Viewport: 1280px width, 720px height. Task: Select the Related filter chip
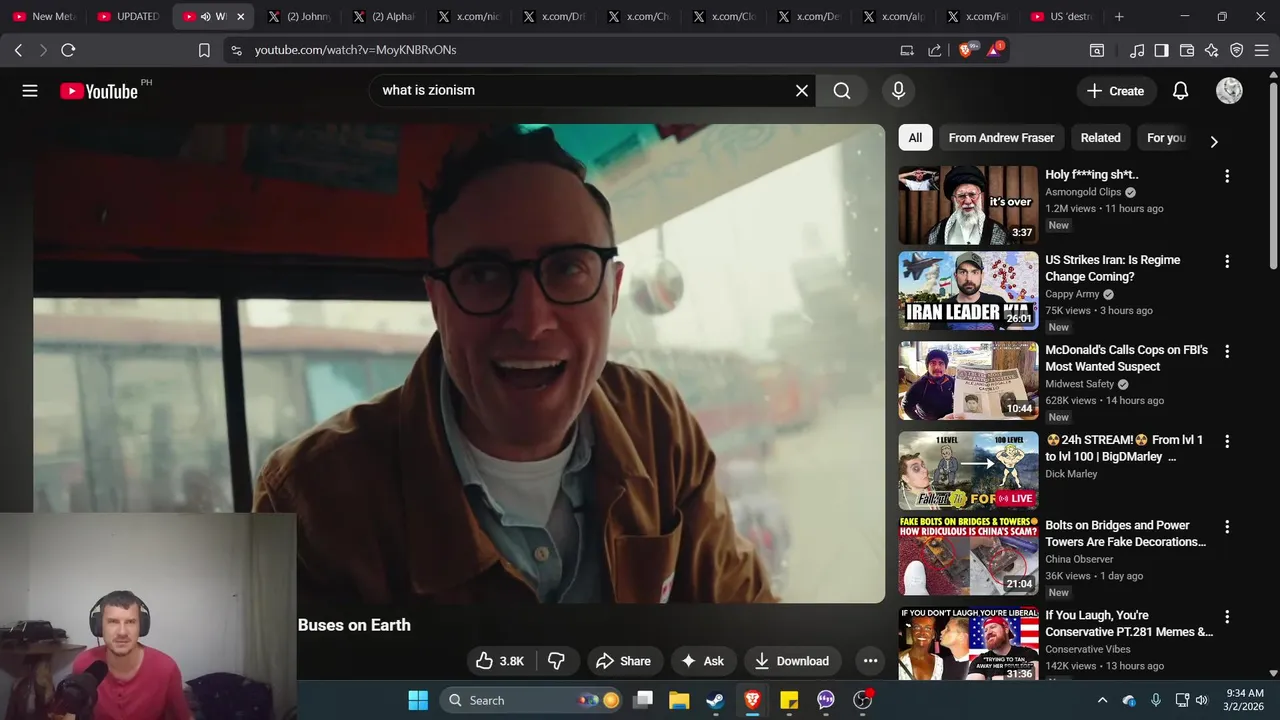[x=1100, y=138]
